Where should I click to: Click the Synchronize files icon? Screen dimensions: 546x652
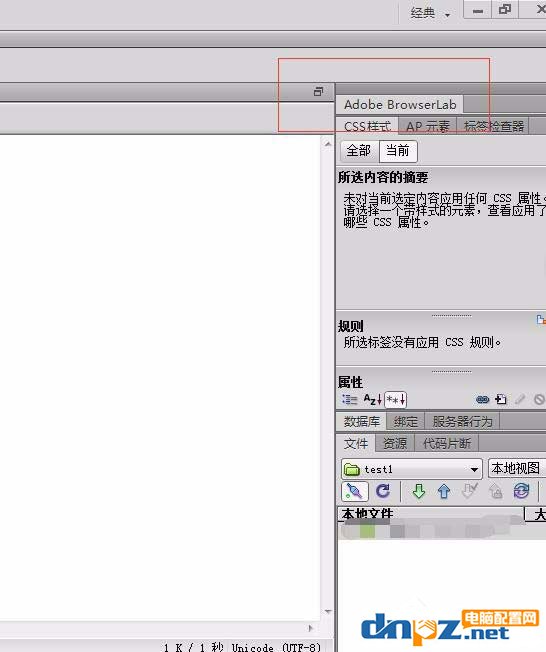pyautogui.click(x=521, y=491)
